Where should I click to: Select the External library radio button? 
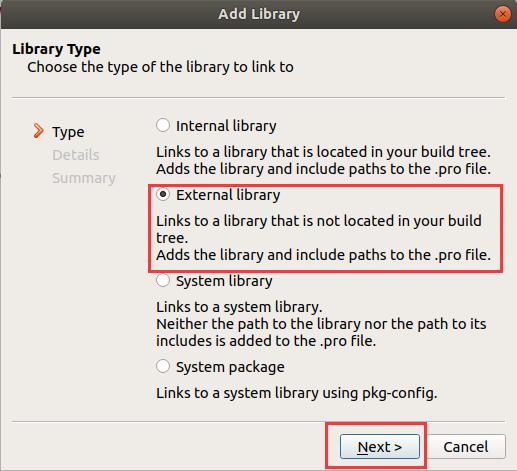(163, 195)
